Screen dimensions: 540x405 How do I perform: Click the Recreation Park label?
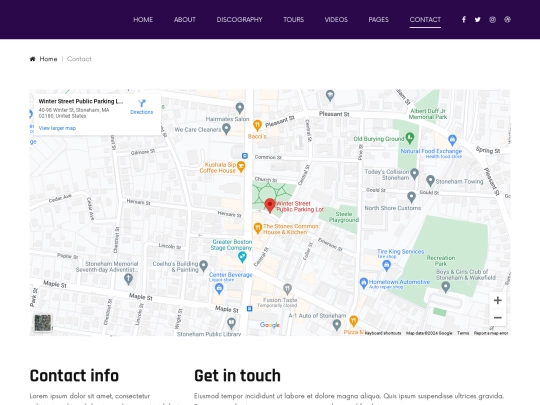coord(441,261)
